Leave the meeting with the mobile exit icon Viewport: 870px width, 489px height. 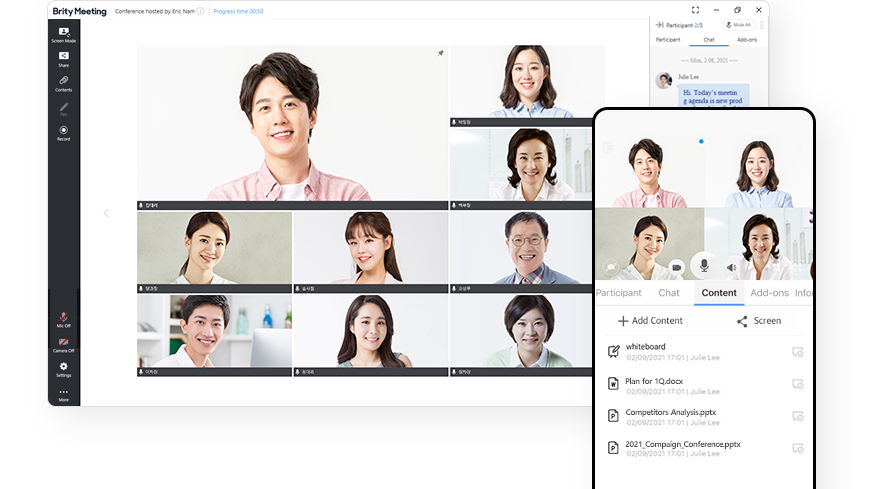point(608,148)
